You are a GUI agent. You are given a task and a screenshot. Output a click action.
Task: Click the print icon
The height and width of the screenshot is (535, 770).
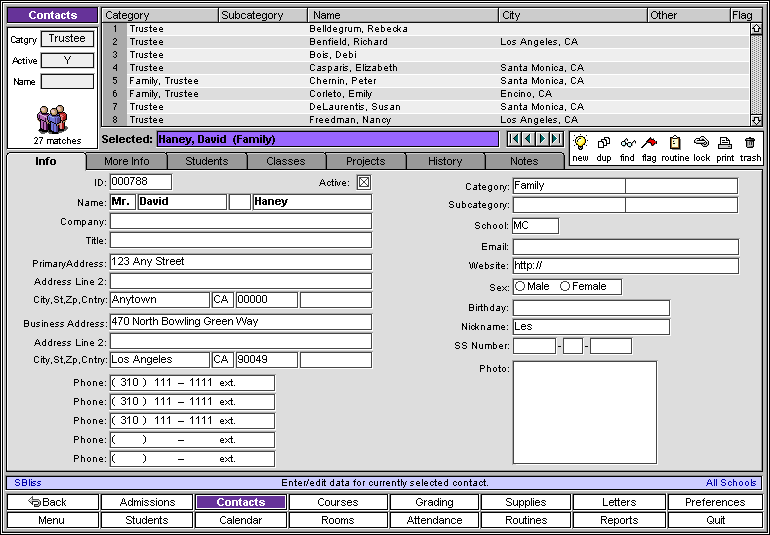[x=725, y=143]
